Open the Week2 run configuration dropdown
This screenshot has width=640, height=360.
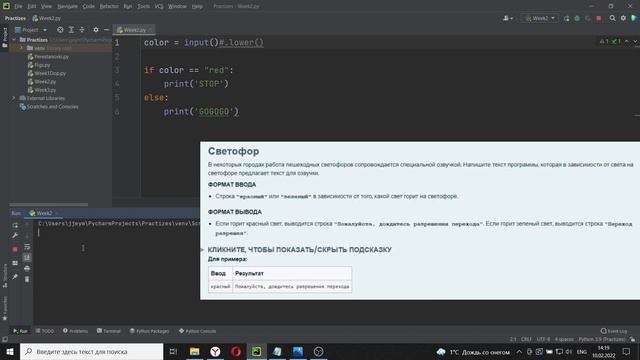(540, 18)
